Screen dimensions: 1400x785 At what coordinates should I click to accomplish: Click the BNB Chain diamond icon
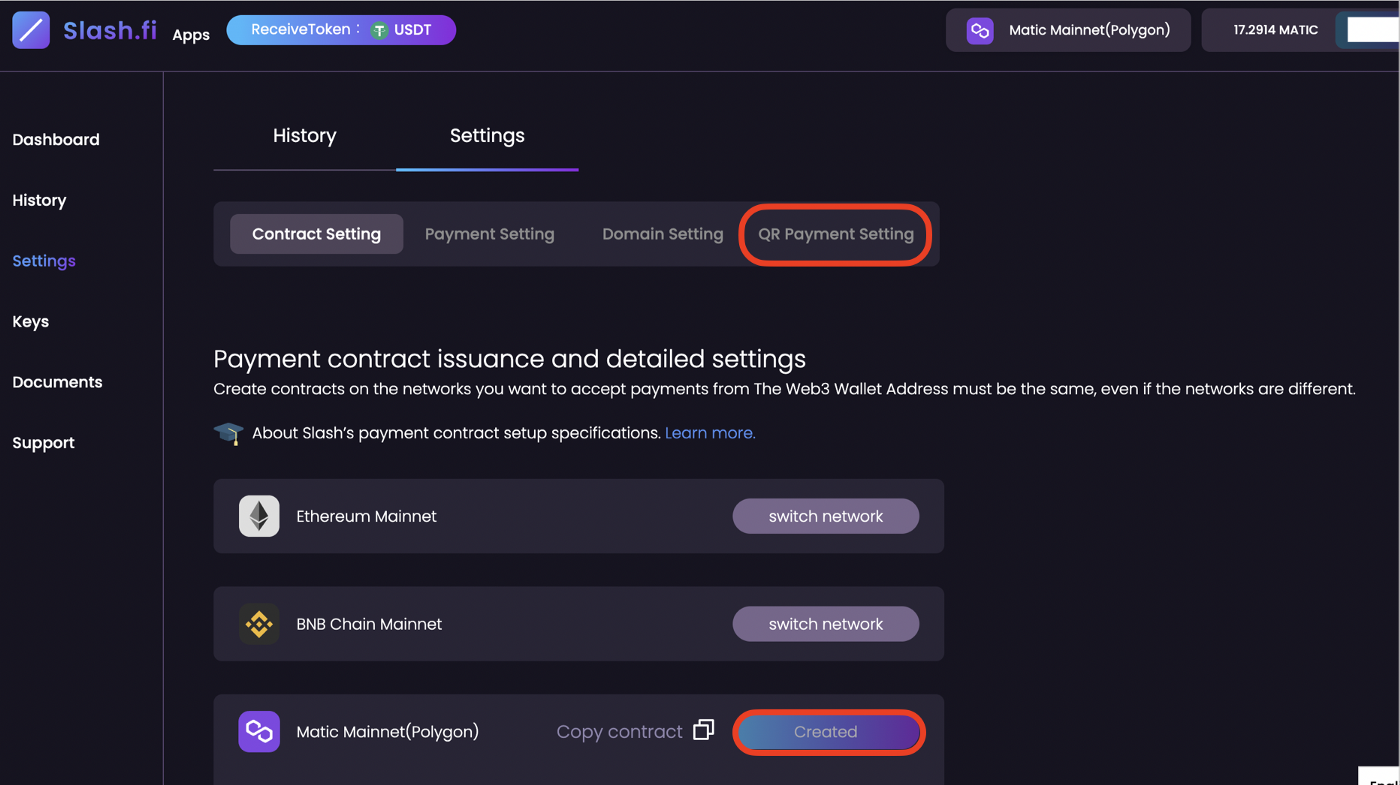coord(259,623)
